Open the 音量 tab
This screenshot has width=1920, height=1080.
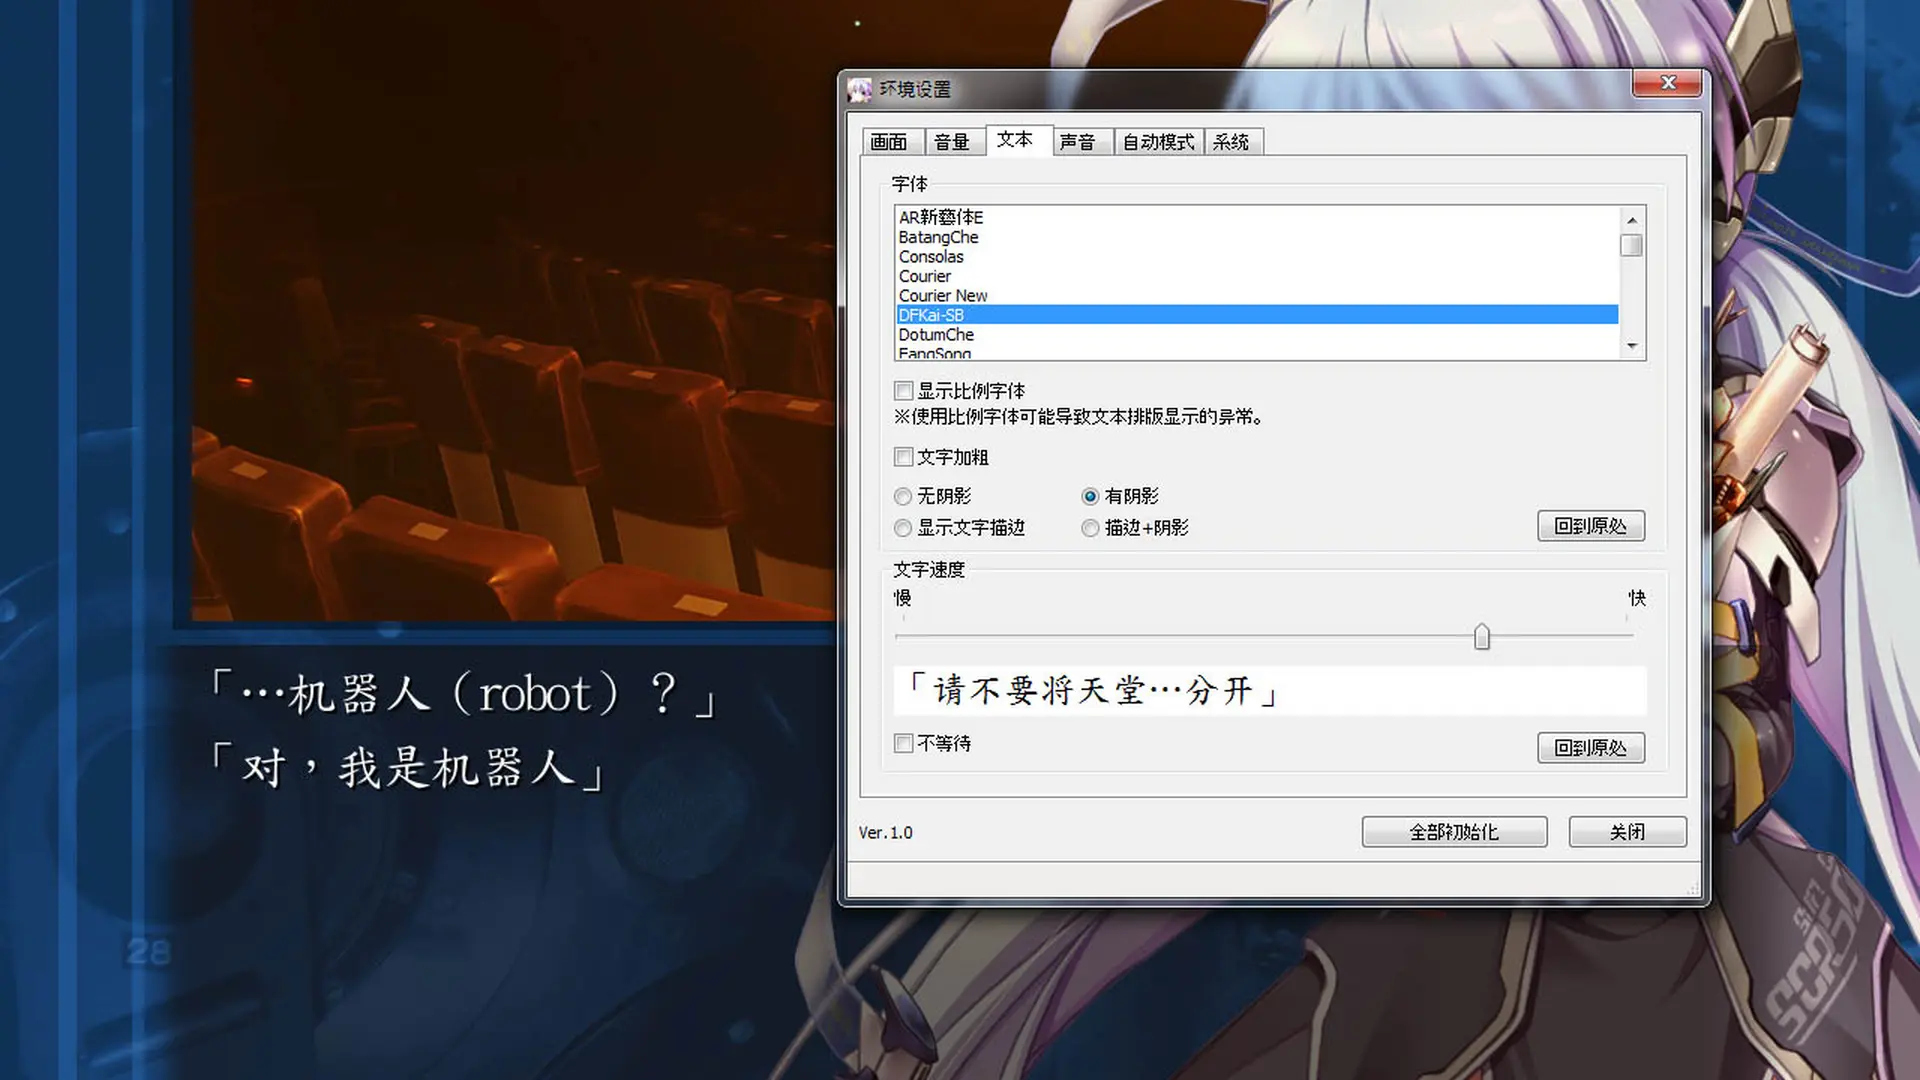(x=952, y=142)
